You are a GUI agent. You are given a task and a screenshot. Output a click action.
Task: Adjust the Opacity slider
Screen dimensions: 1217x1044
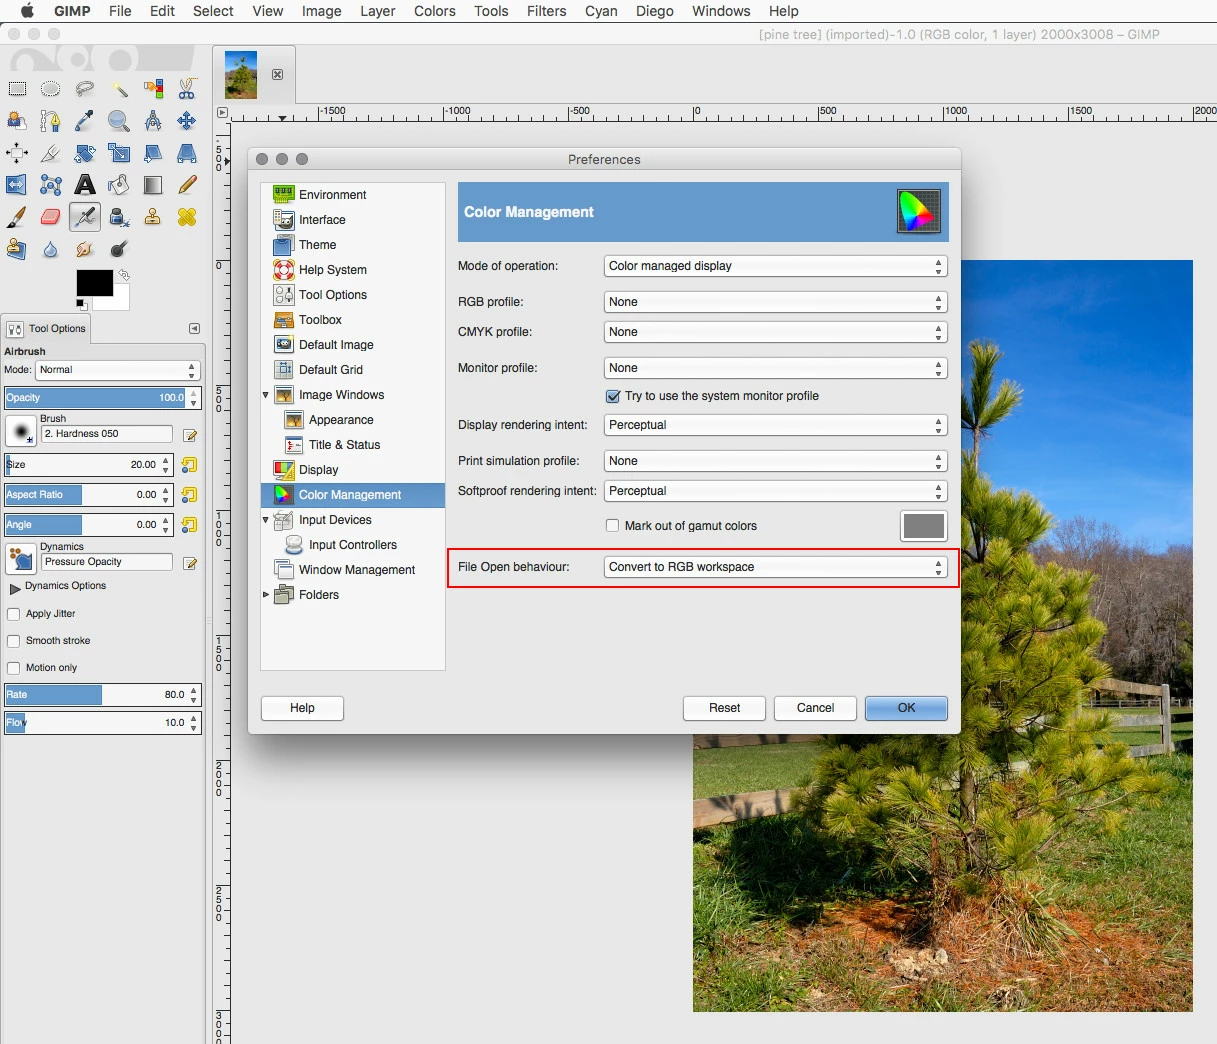[96, 397]
